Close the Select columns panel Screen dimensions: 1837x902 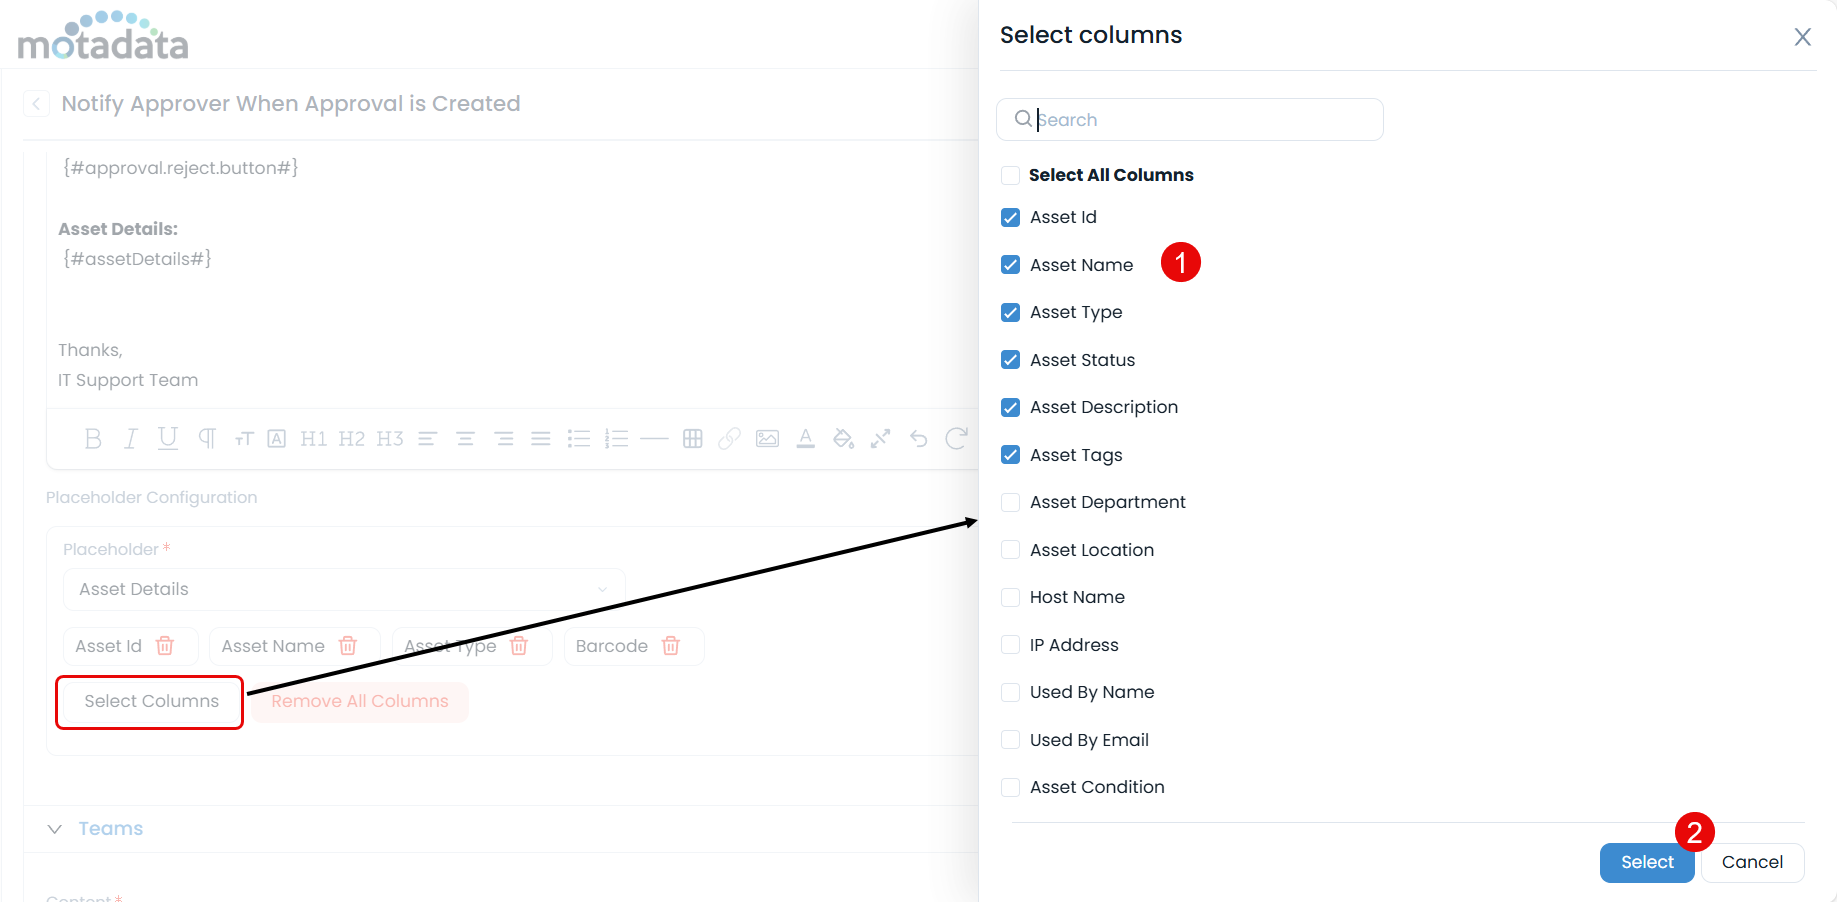coord(1803,37)
